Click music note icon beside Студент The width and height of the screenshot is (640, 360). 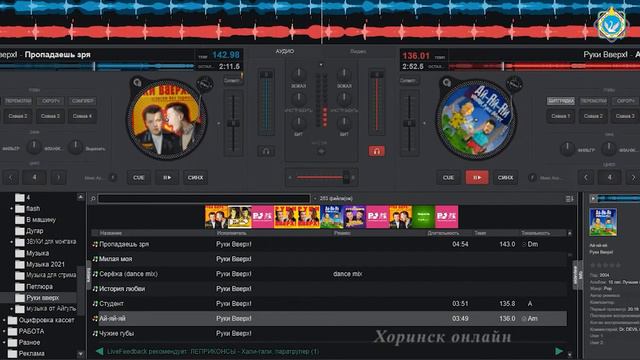95,304
